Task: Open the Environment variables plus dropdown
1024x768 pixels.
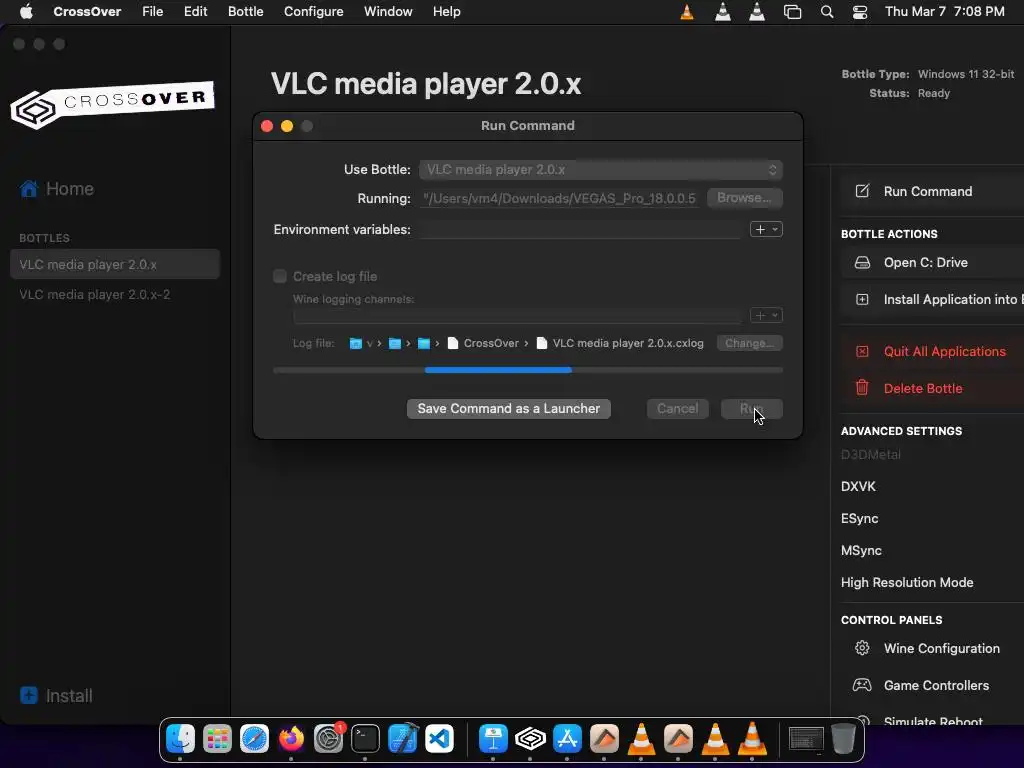Action: (x=766, y=229)
